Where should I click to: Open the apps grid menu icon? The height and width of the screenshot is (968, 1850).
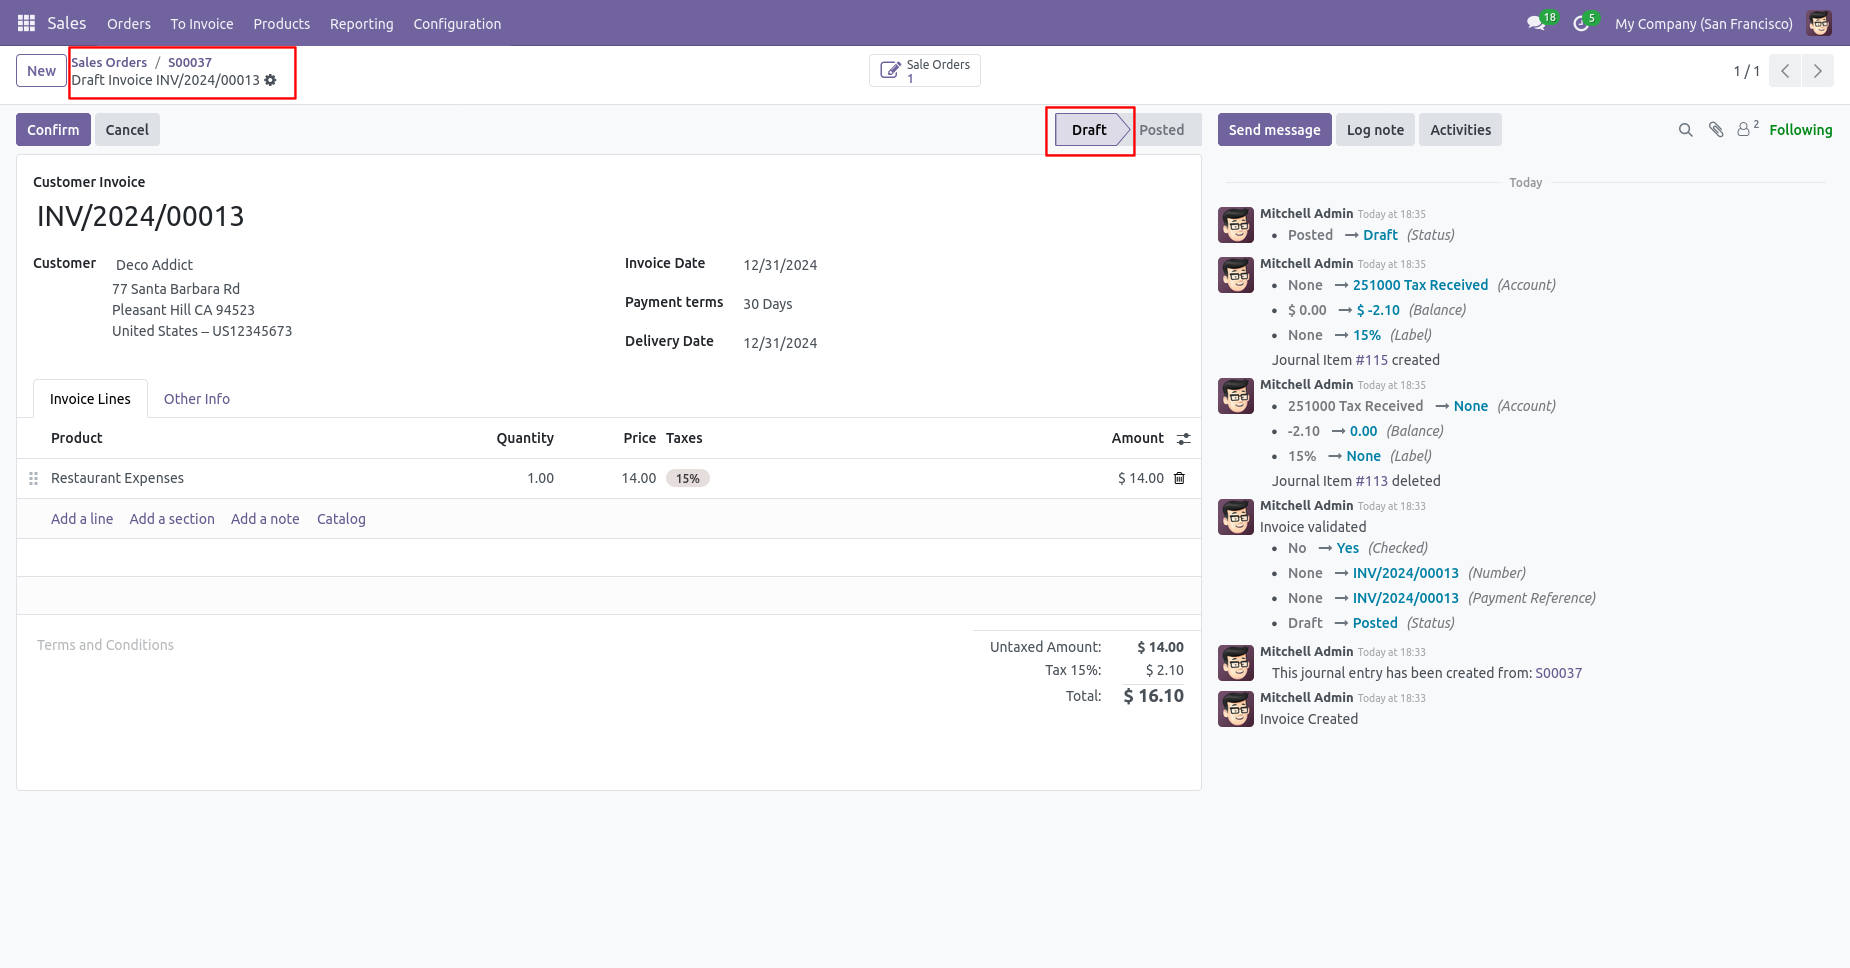pyautogui.click(x=27, y=23)
